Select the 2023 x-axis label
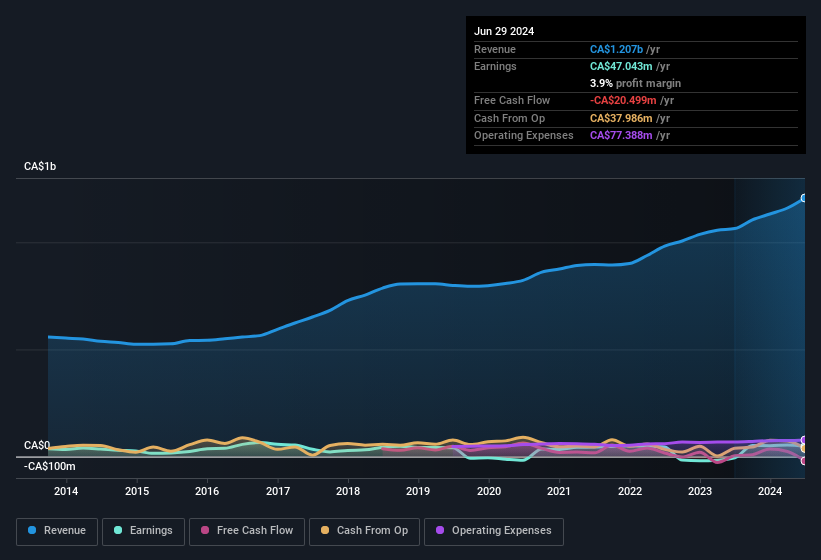This screenshot has height=560, width=821. tap(700, 491)
